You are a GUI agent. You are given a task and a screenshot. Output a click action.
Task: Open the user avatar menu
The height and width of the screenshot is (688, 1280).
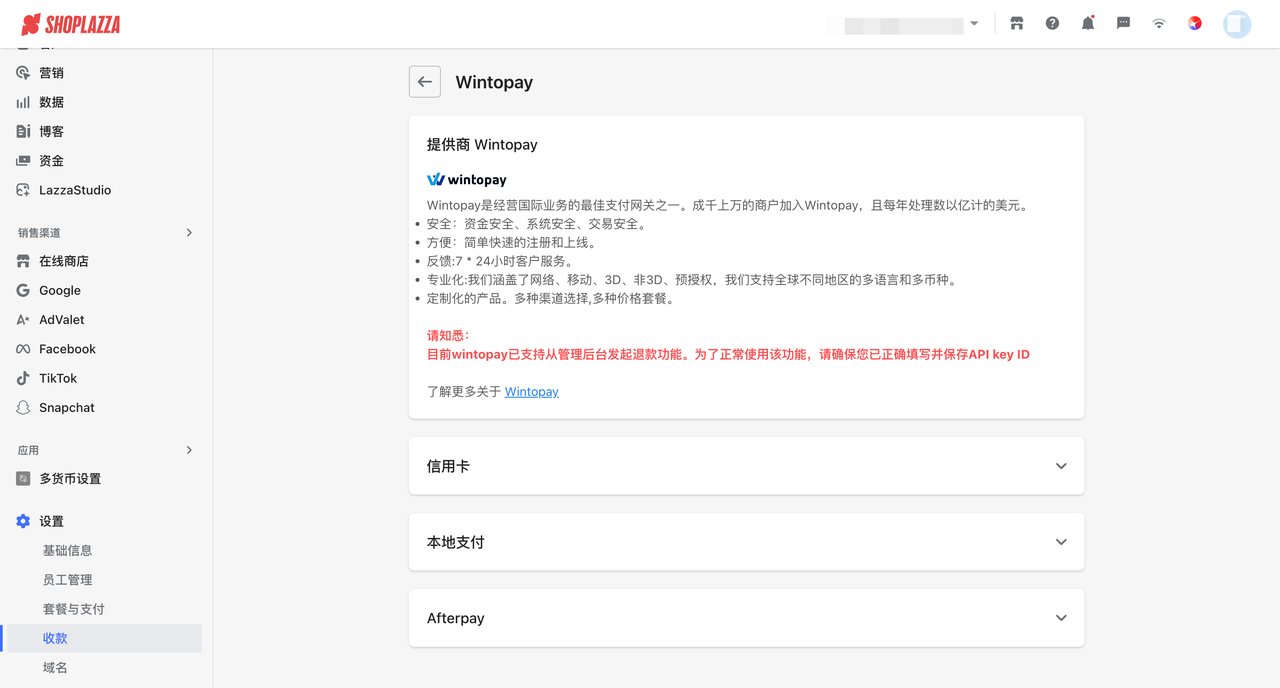pos(1237,24)
